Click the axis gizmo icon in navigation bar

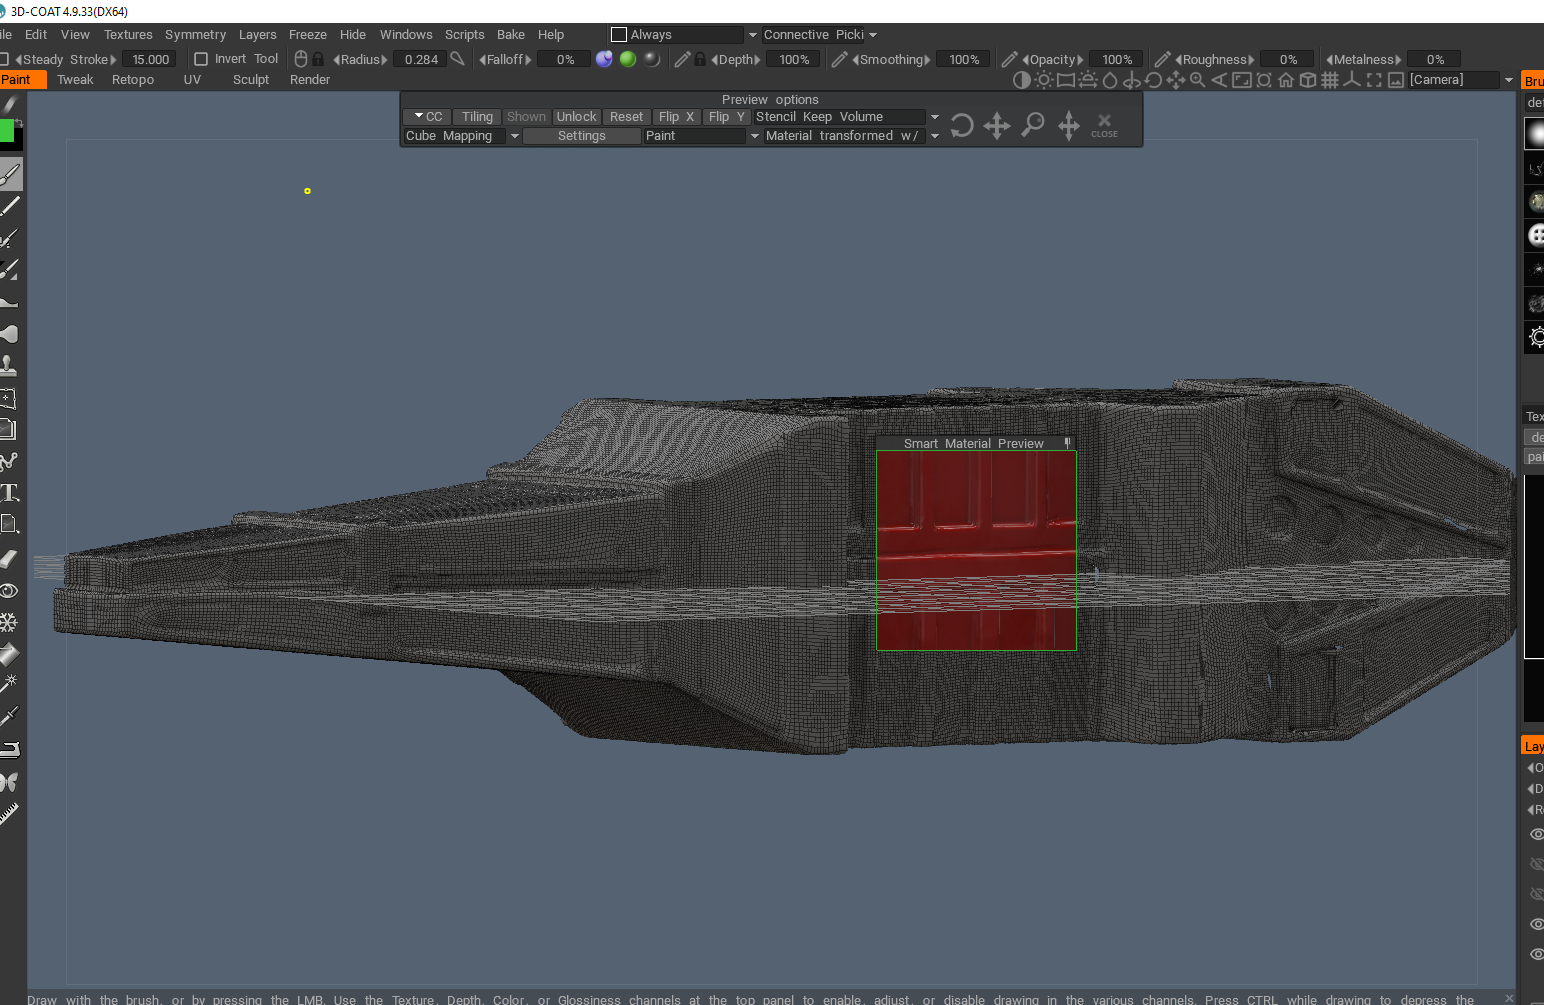click(1352, 80)
